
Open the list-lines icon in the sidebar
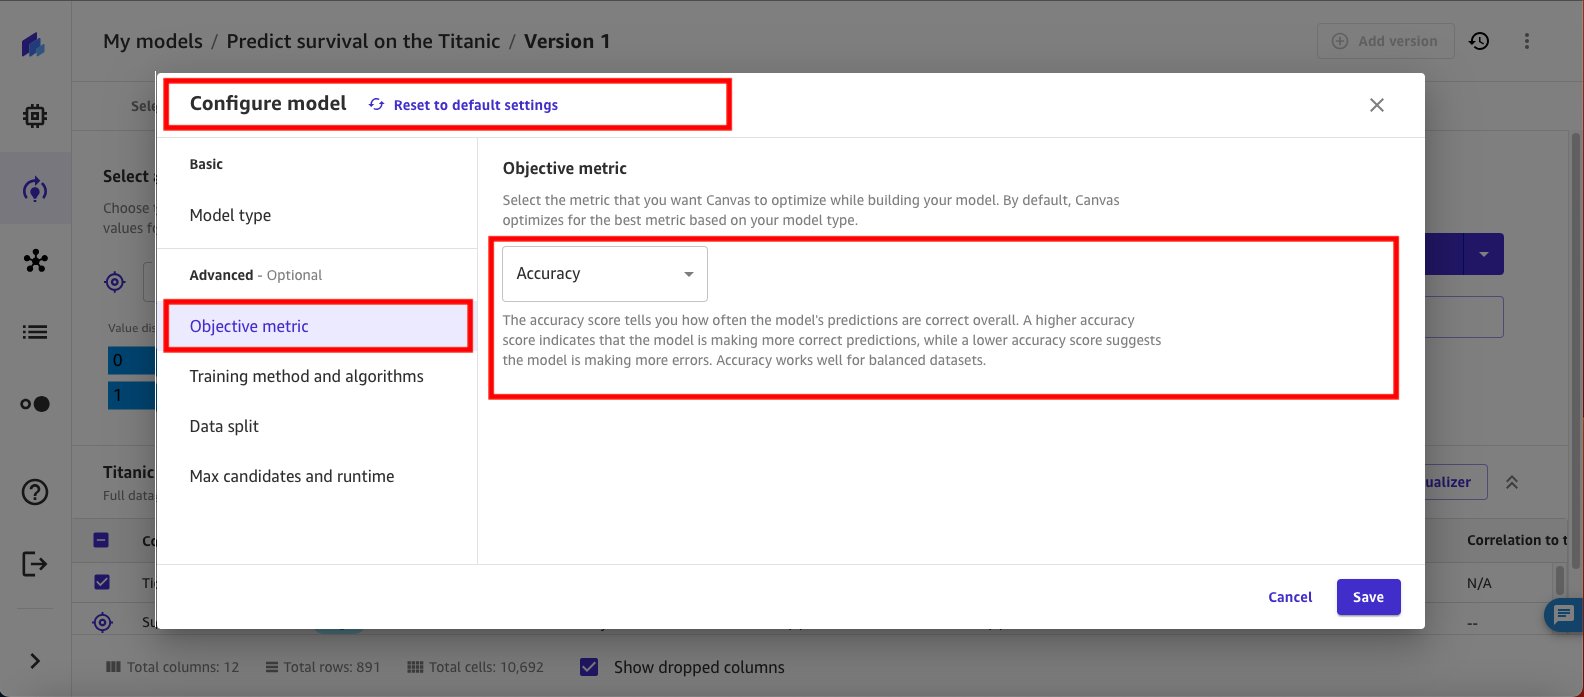coord(35,332)
